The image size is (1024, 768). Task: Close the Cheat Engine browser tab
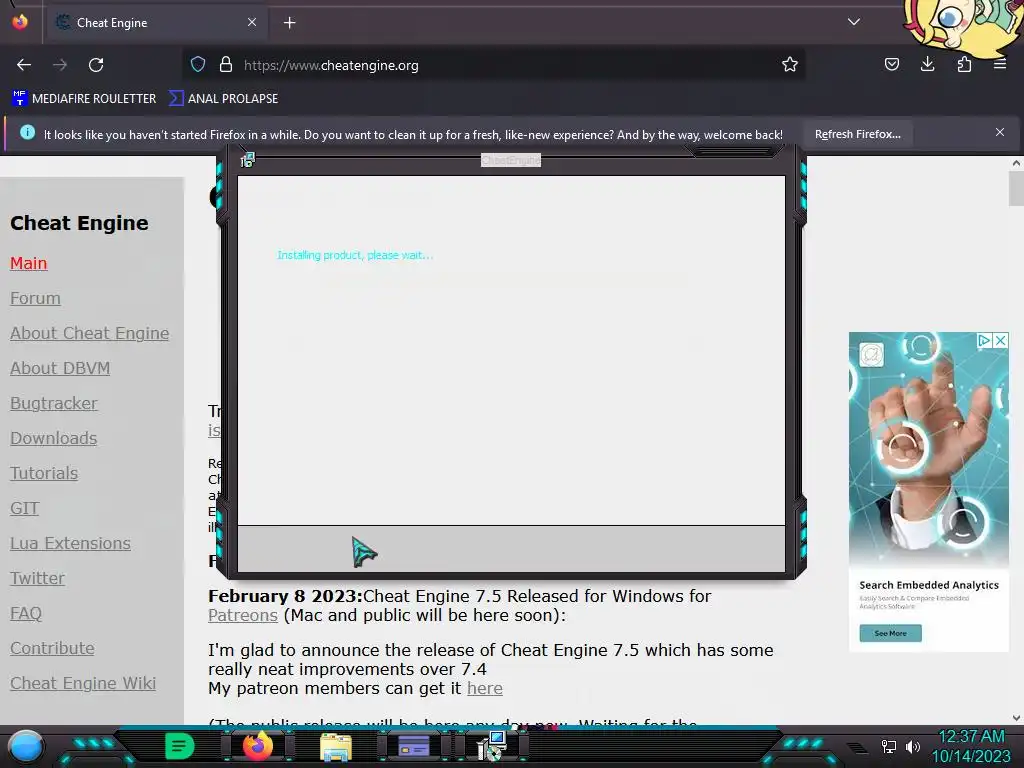(x=251, y=22)
